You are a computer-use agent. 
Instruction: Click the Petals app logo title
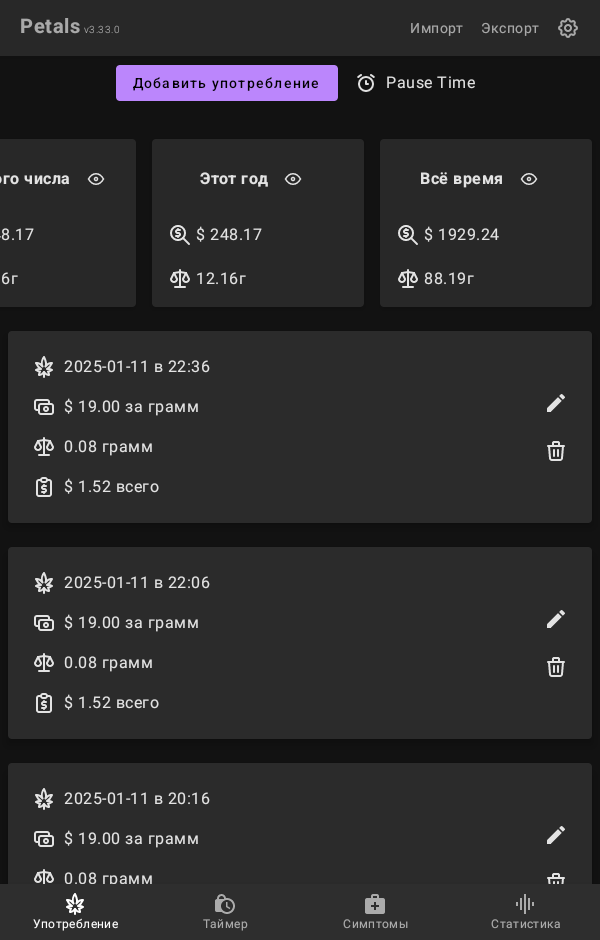pos(50,27)
